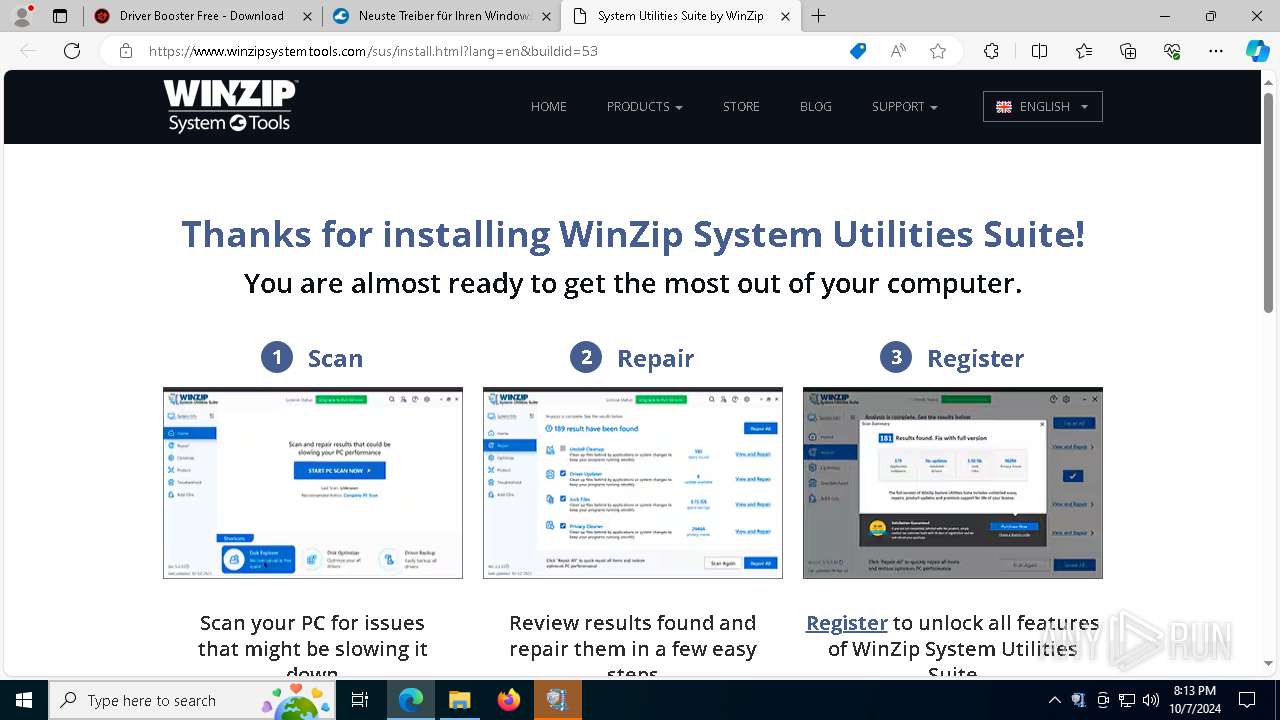Expand the SUPPORT dropdown menu
This screenshot has width=1280, height=720.
pyautogui.click(x=905, y=107)
